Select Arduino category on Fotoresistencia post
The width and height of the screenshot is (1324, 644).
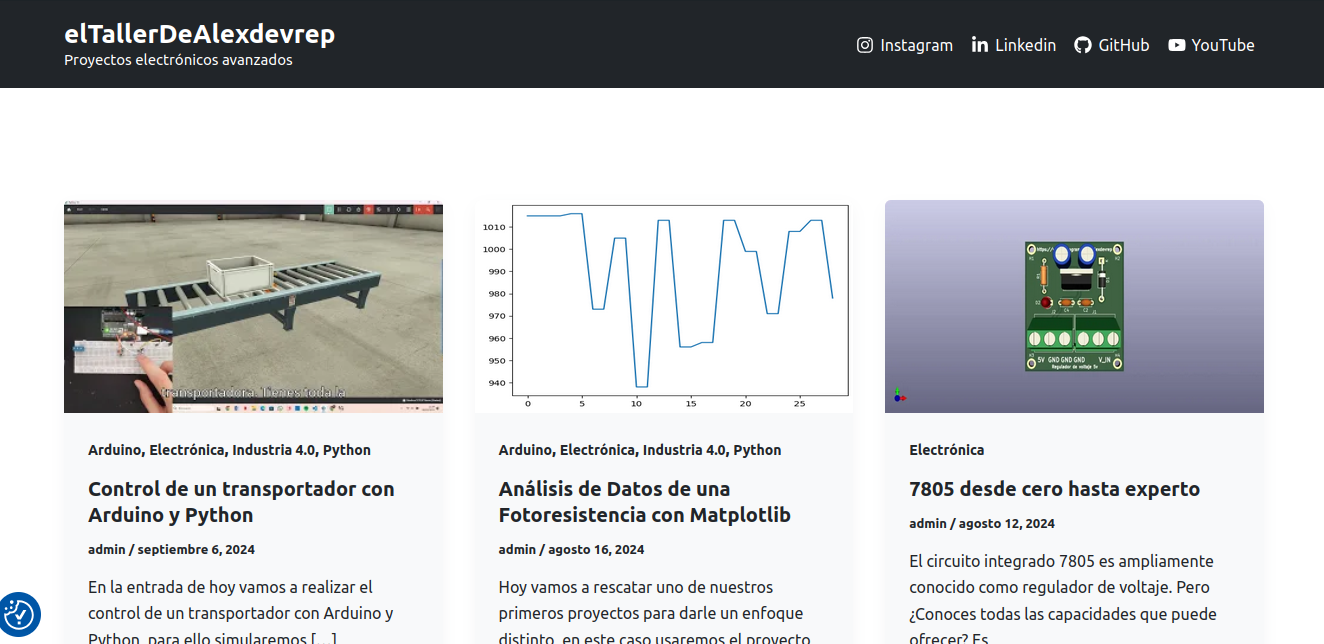(526, 450)
